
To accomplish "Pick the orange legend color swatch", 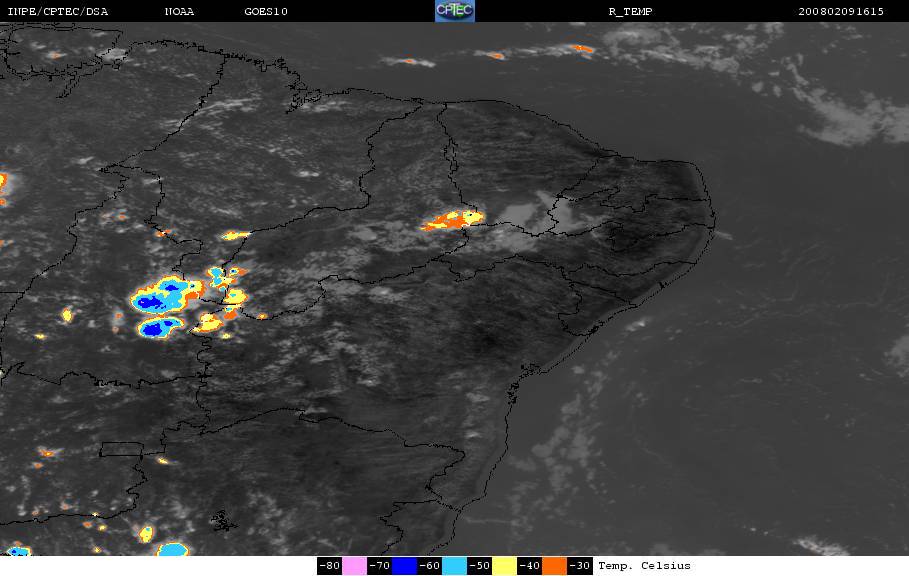I will [555, 566].
